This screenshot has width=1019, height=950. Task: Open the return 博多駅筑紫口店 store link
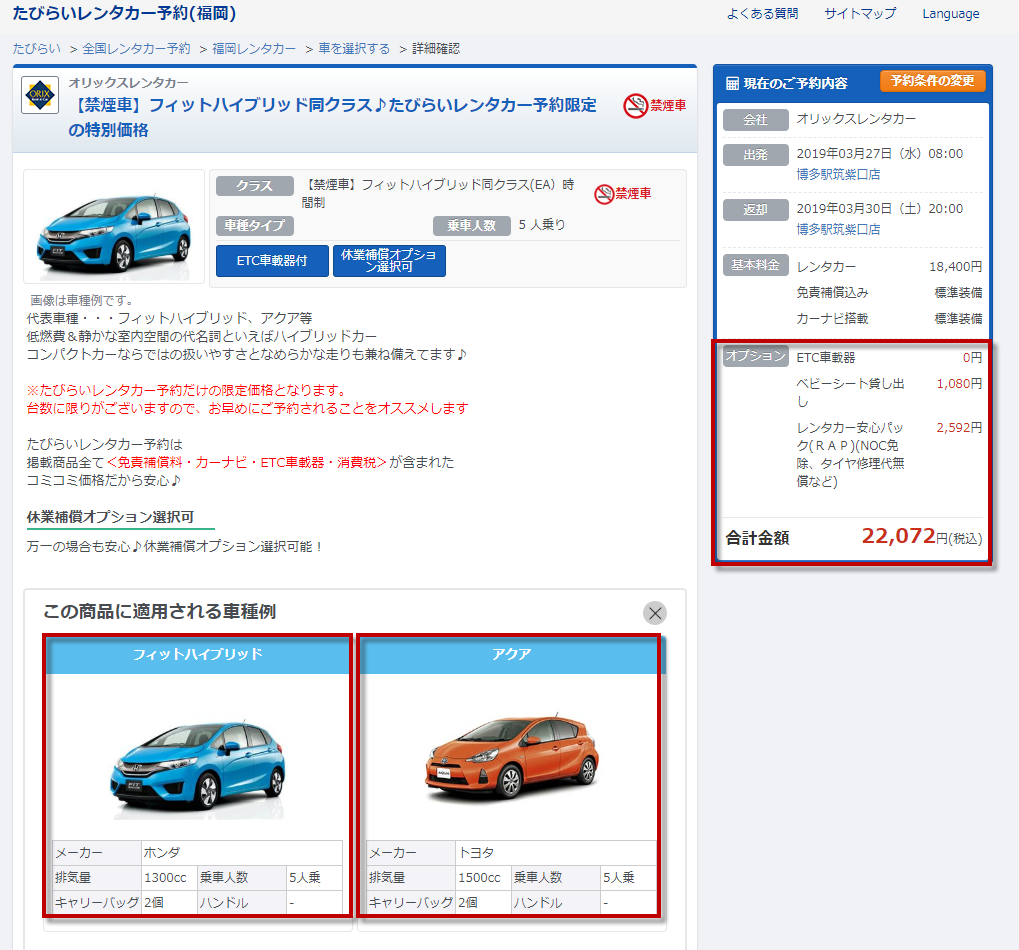[838, 229]
